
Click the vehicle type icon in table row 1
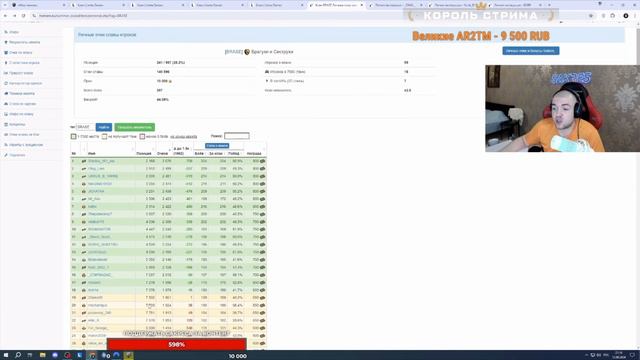(84, 161)
